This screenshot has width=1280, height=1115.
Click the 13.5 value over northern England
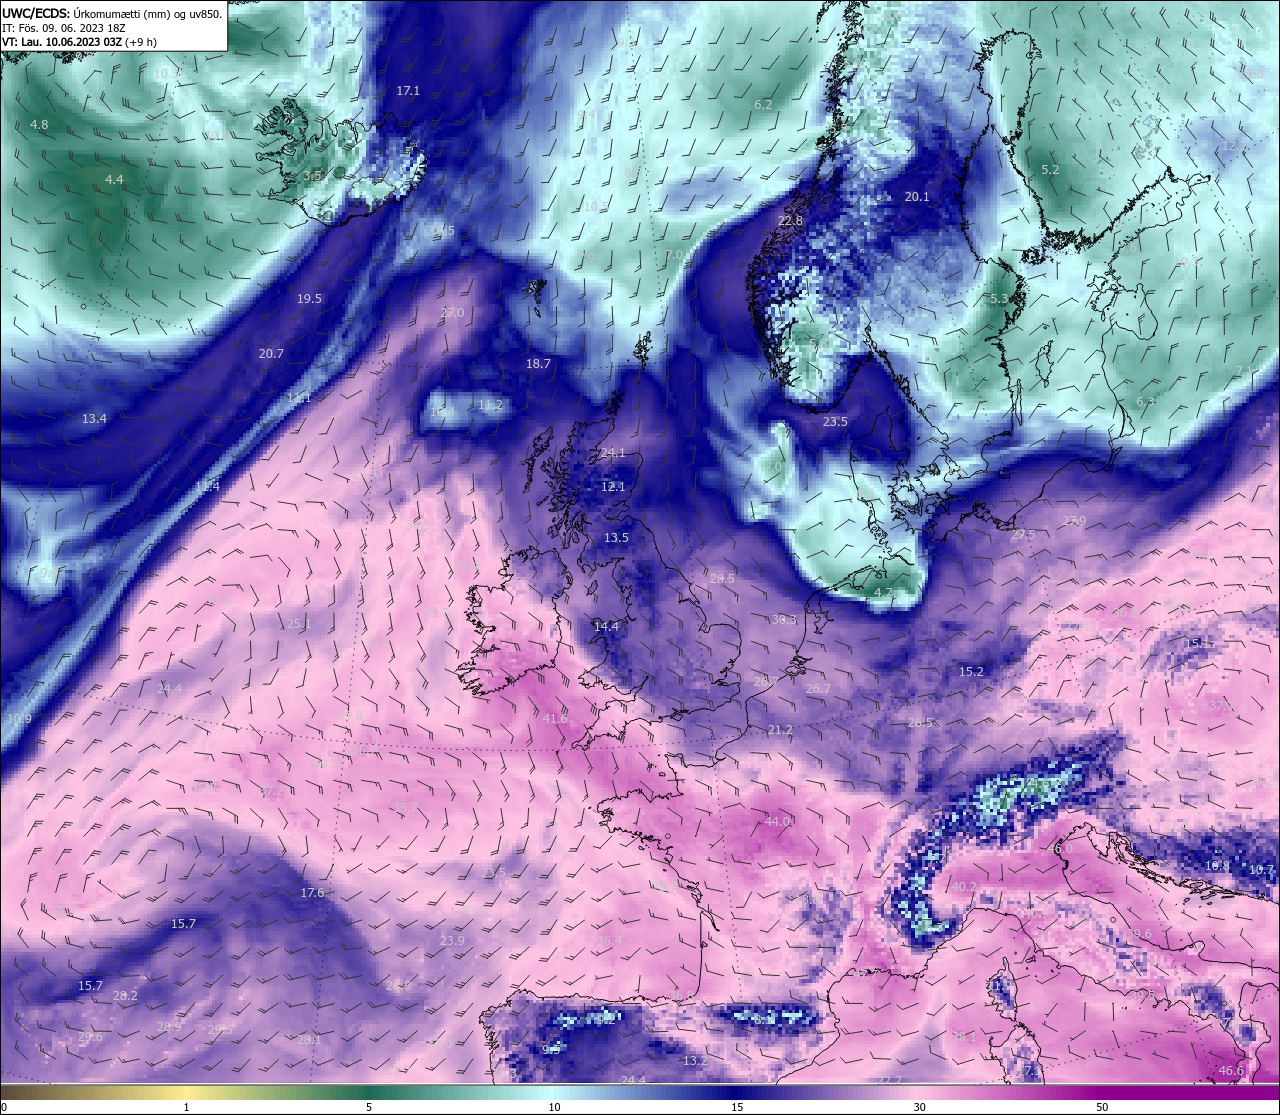[x=616, y=537]
